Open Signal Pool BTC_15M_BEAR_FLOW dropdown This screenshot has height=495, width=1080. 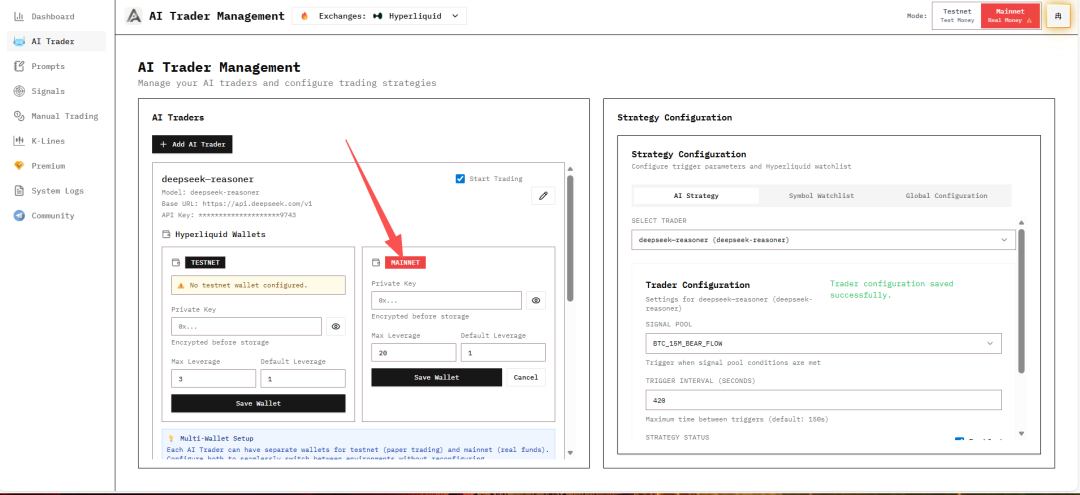[823, 343]
